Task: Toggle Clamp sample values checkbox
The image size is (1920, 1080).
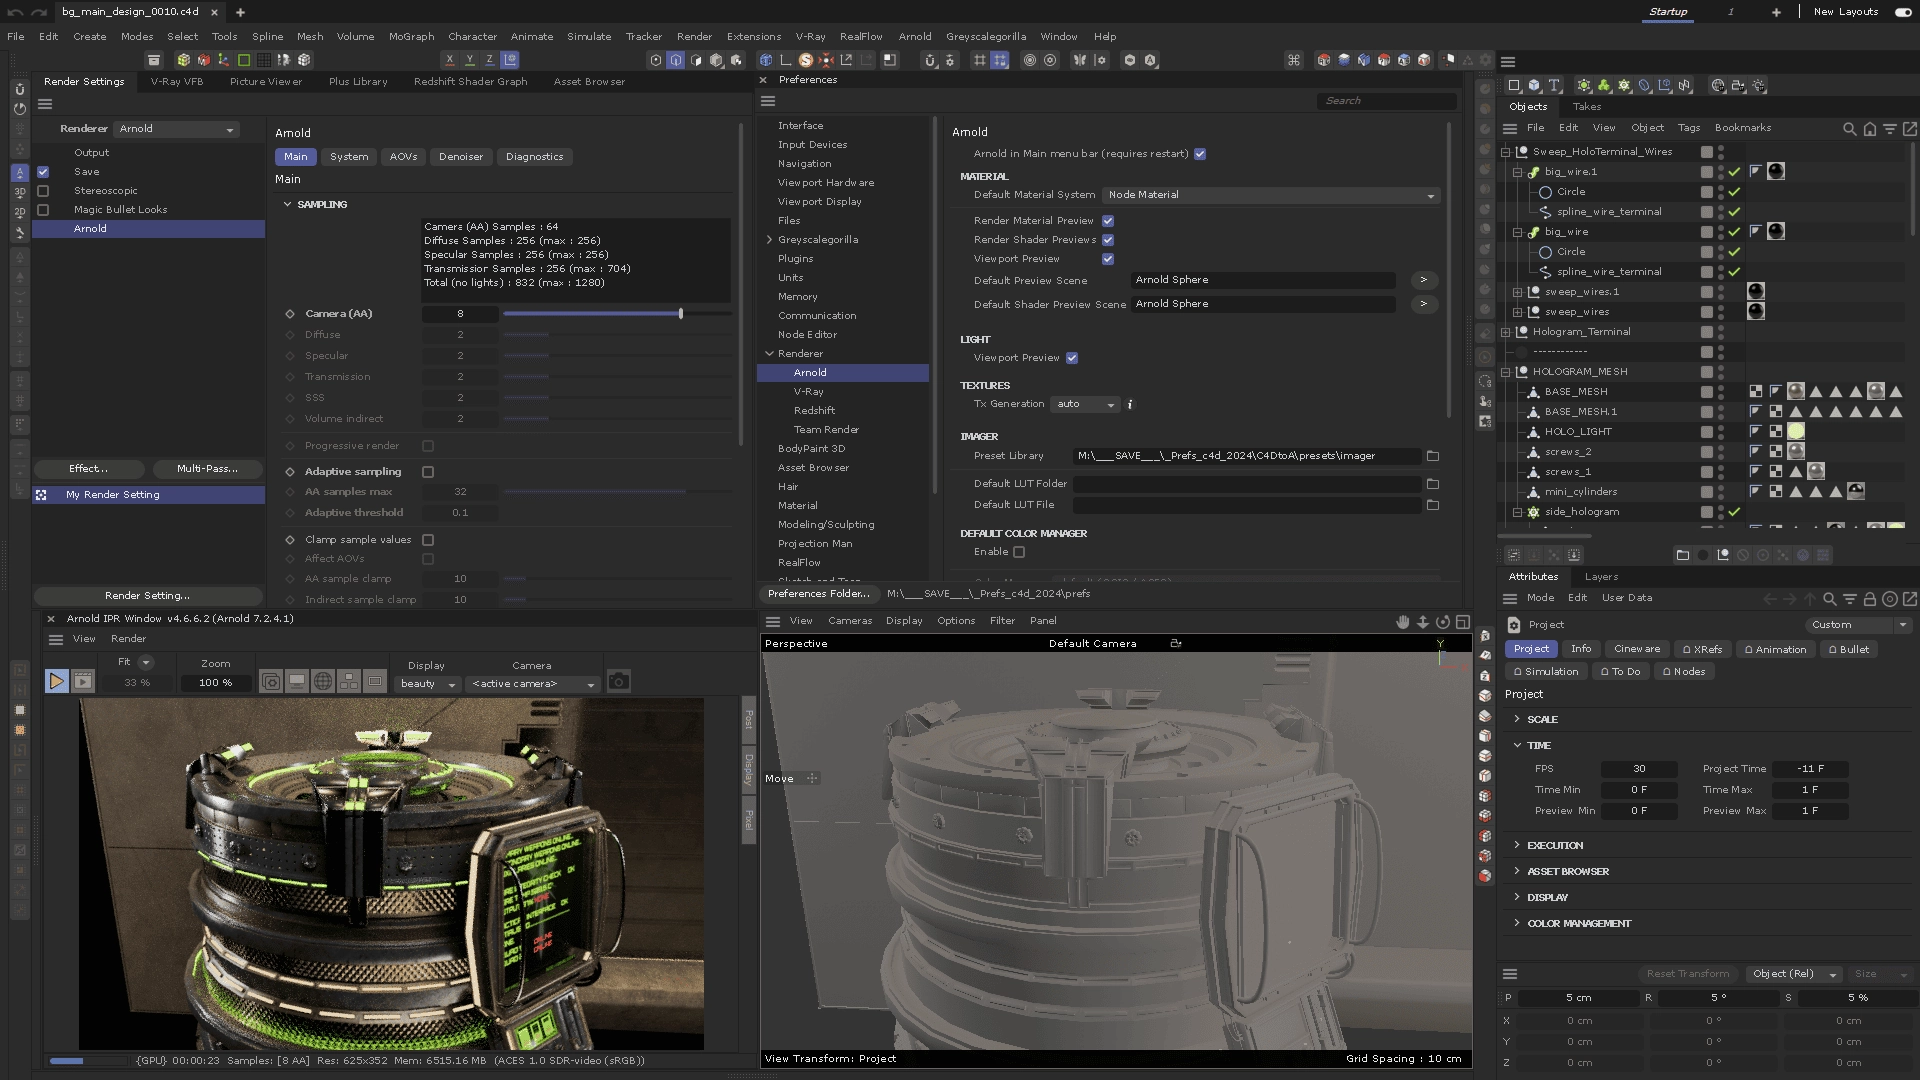Action: (428, 540)
